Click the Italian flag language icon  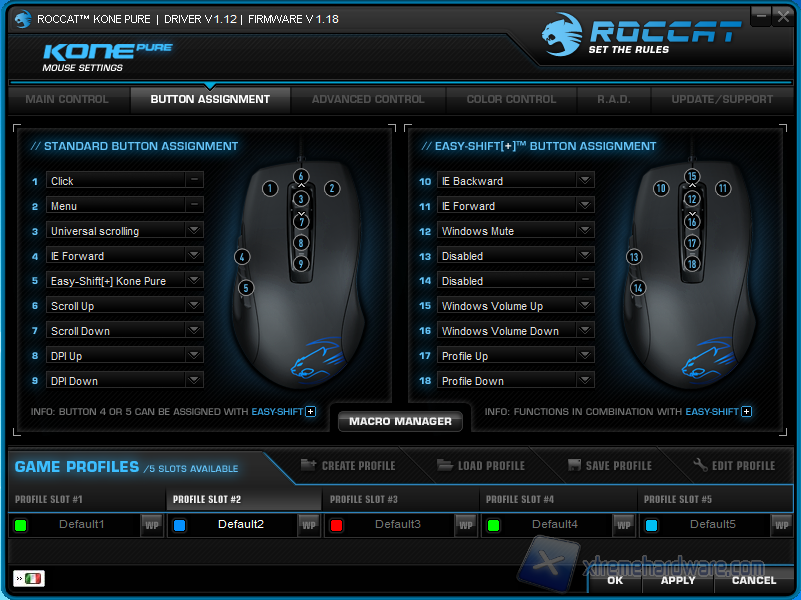point(33,579)
